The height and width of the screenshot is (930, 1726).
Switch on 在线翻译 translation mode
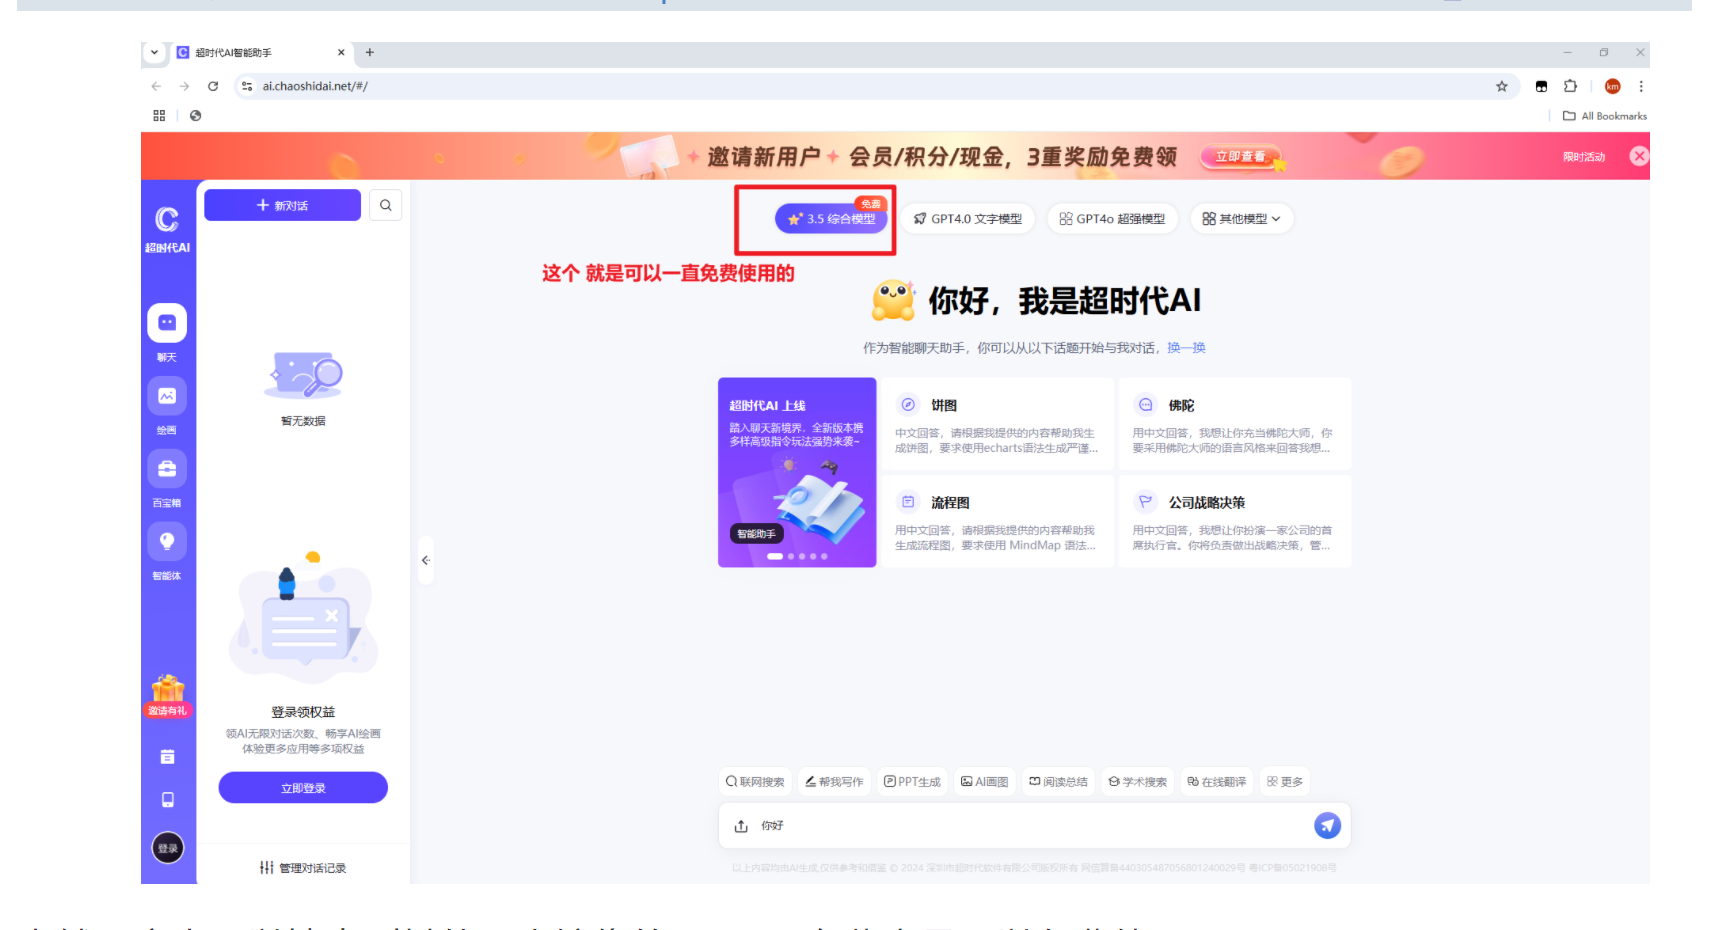click(x=1216, y=781)
